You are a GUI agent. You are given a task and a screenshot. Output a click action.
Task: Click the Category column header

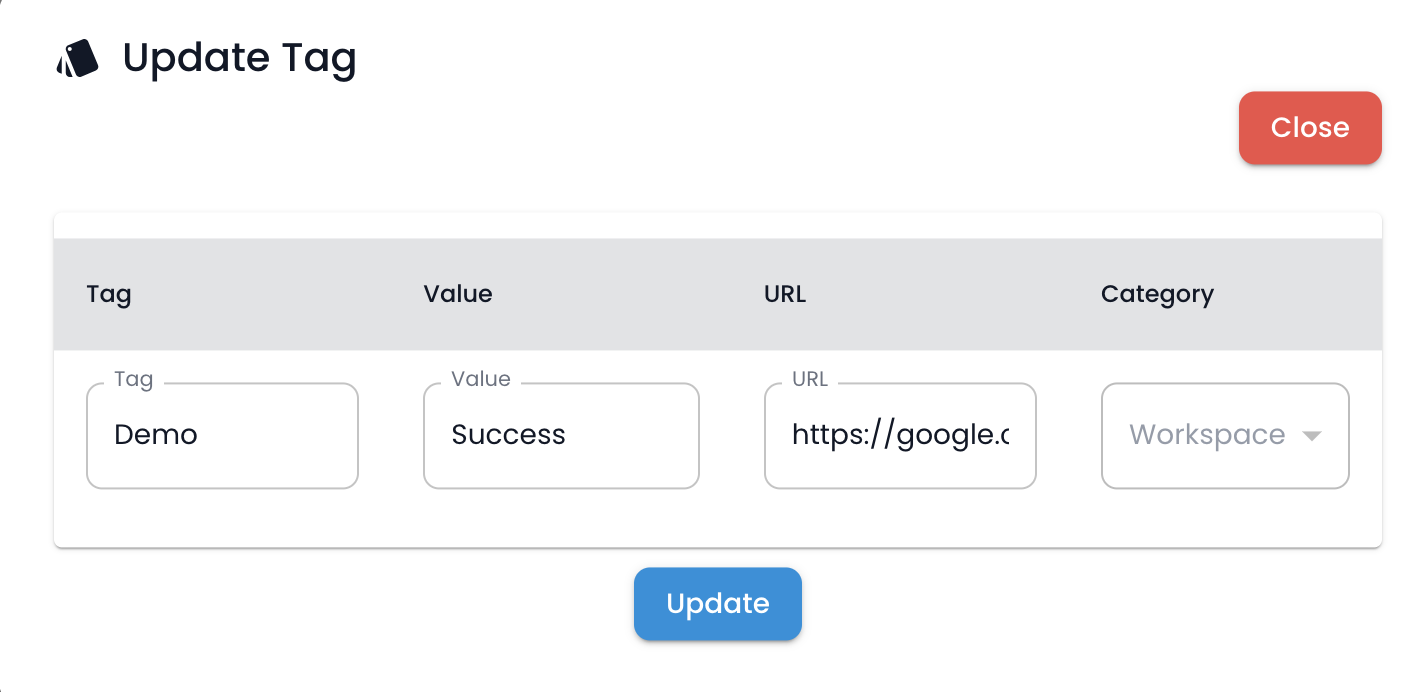pos(1157,294)
